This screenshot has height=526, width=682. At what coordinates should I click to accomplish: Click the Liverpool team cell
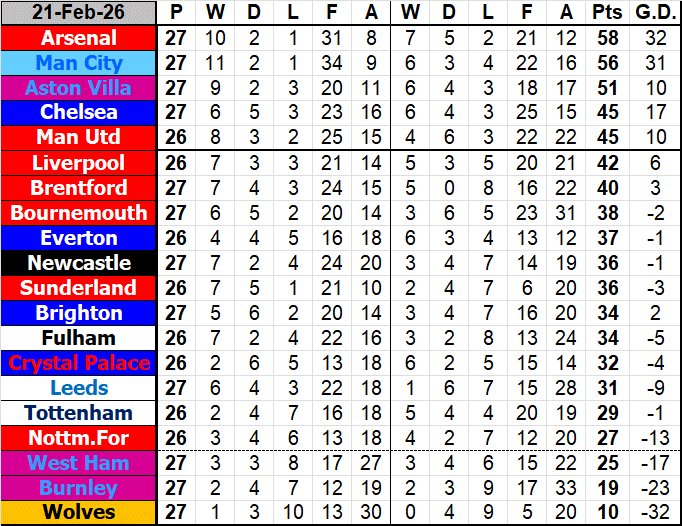[x=79, y=163]
